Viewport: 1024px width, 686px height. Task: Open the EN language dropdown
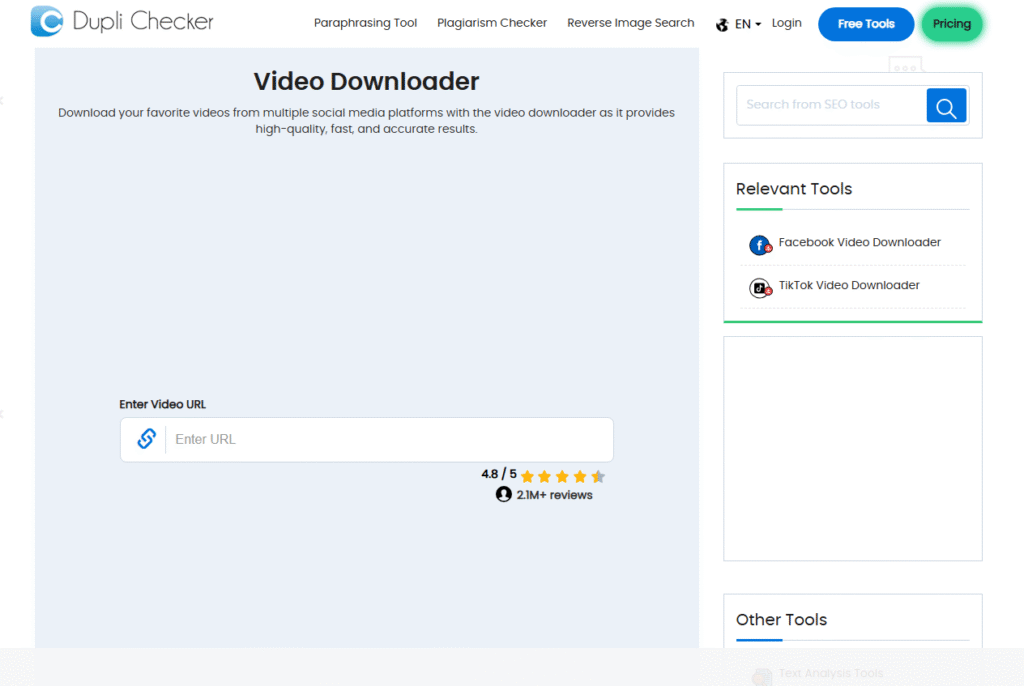pos(748,24)
